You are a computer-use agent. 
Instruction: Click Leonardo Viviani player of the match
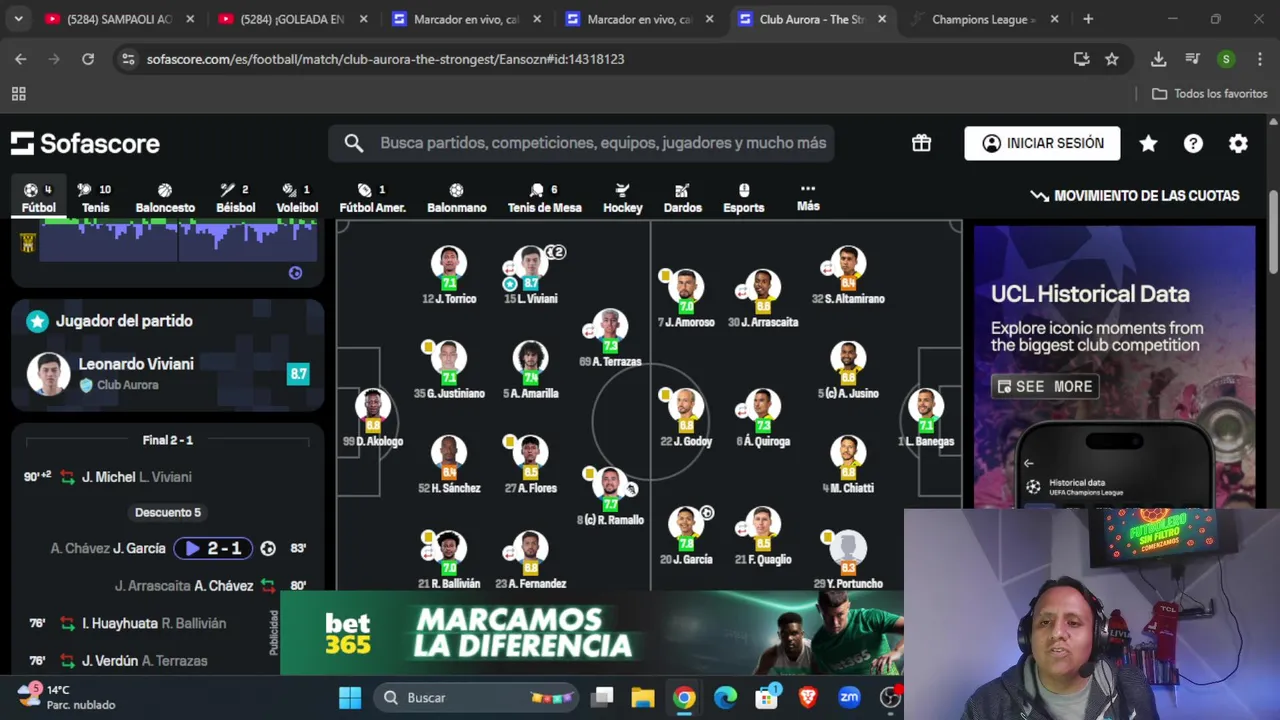[168, 374]
